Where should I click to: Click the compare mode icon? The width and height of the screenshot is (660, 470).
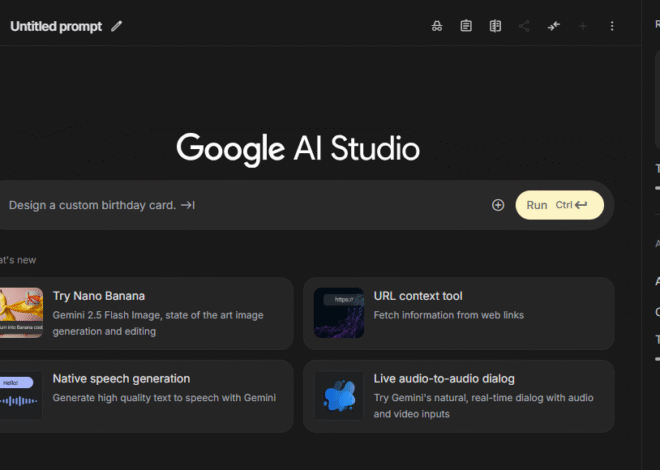pyautogui.click(x=495, y=26)
